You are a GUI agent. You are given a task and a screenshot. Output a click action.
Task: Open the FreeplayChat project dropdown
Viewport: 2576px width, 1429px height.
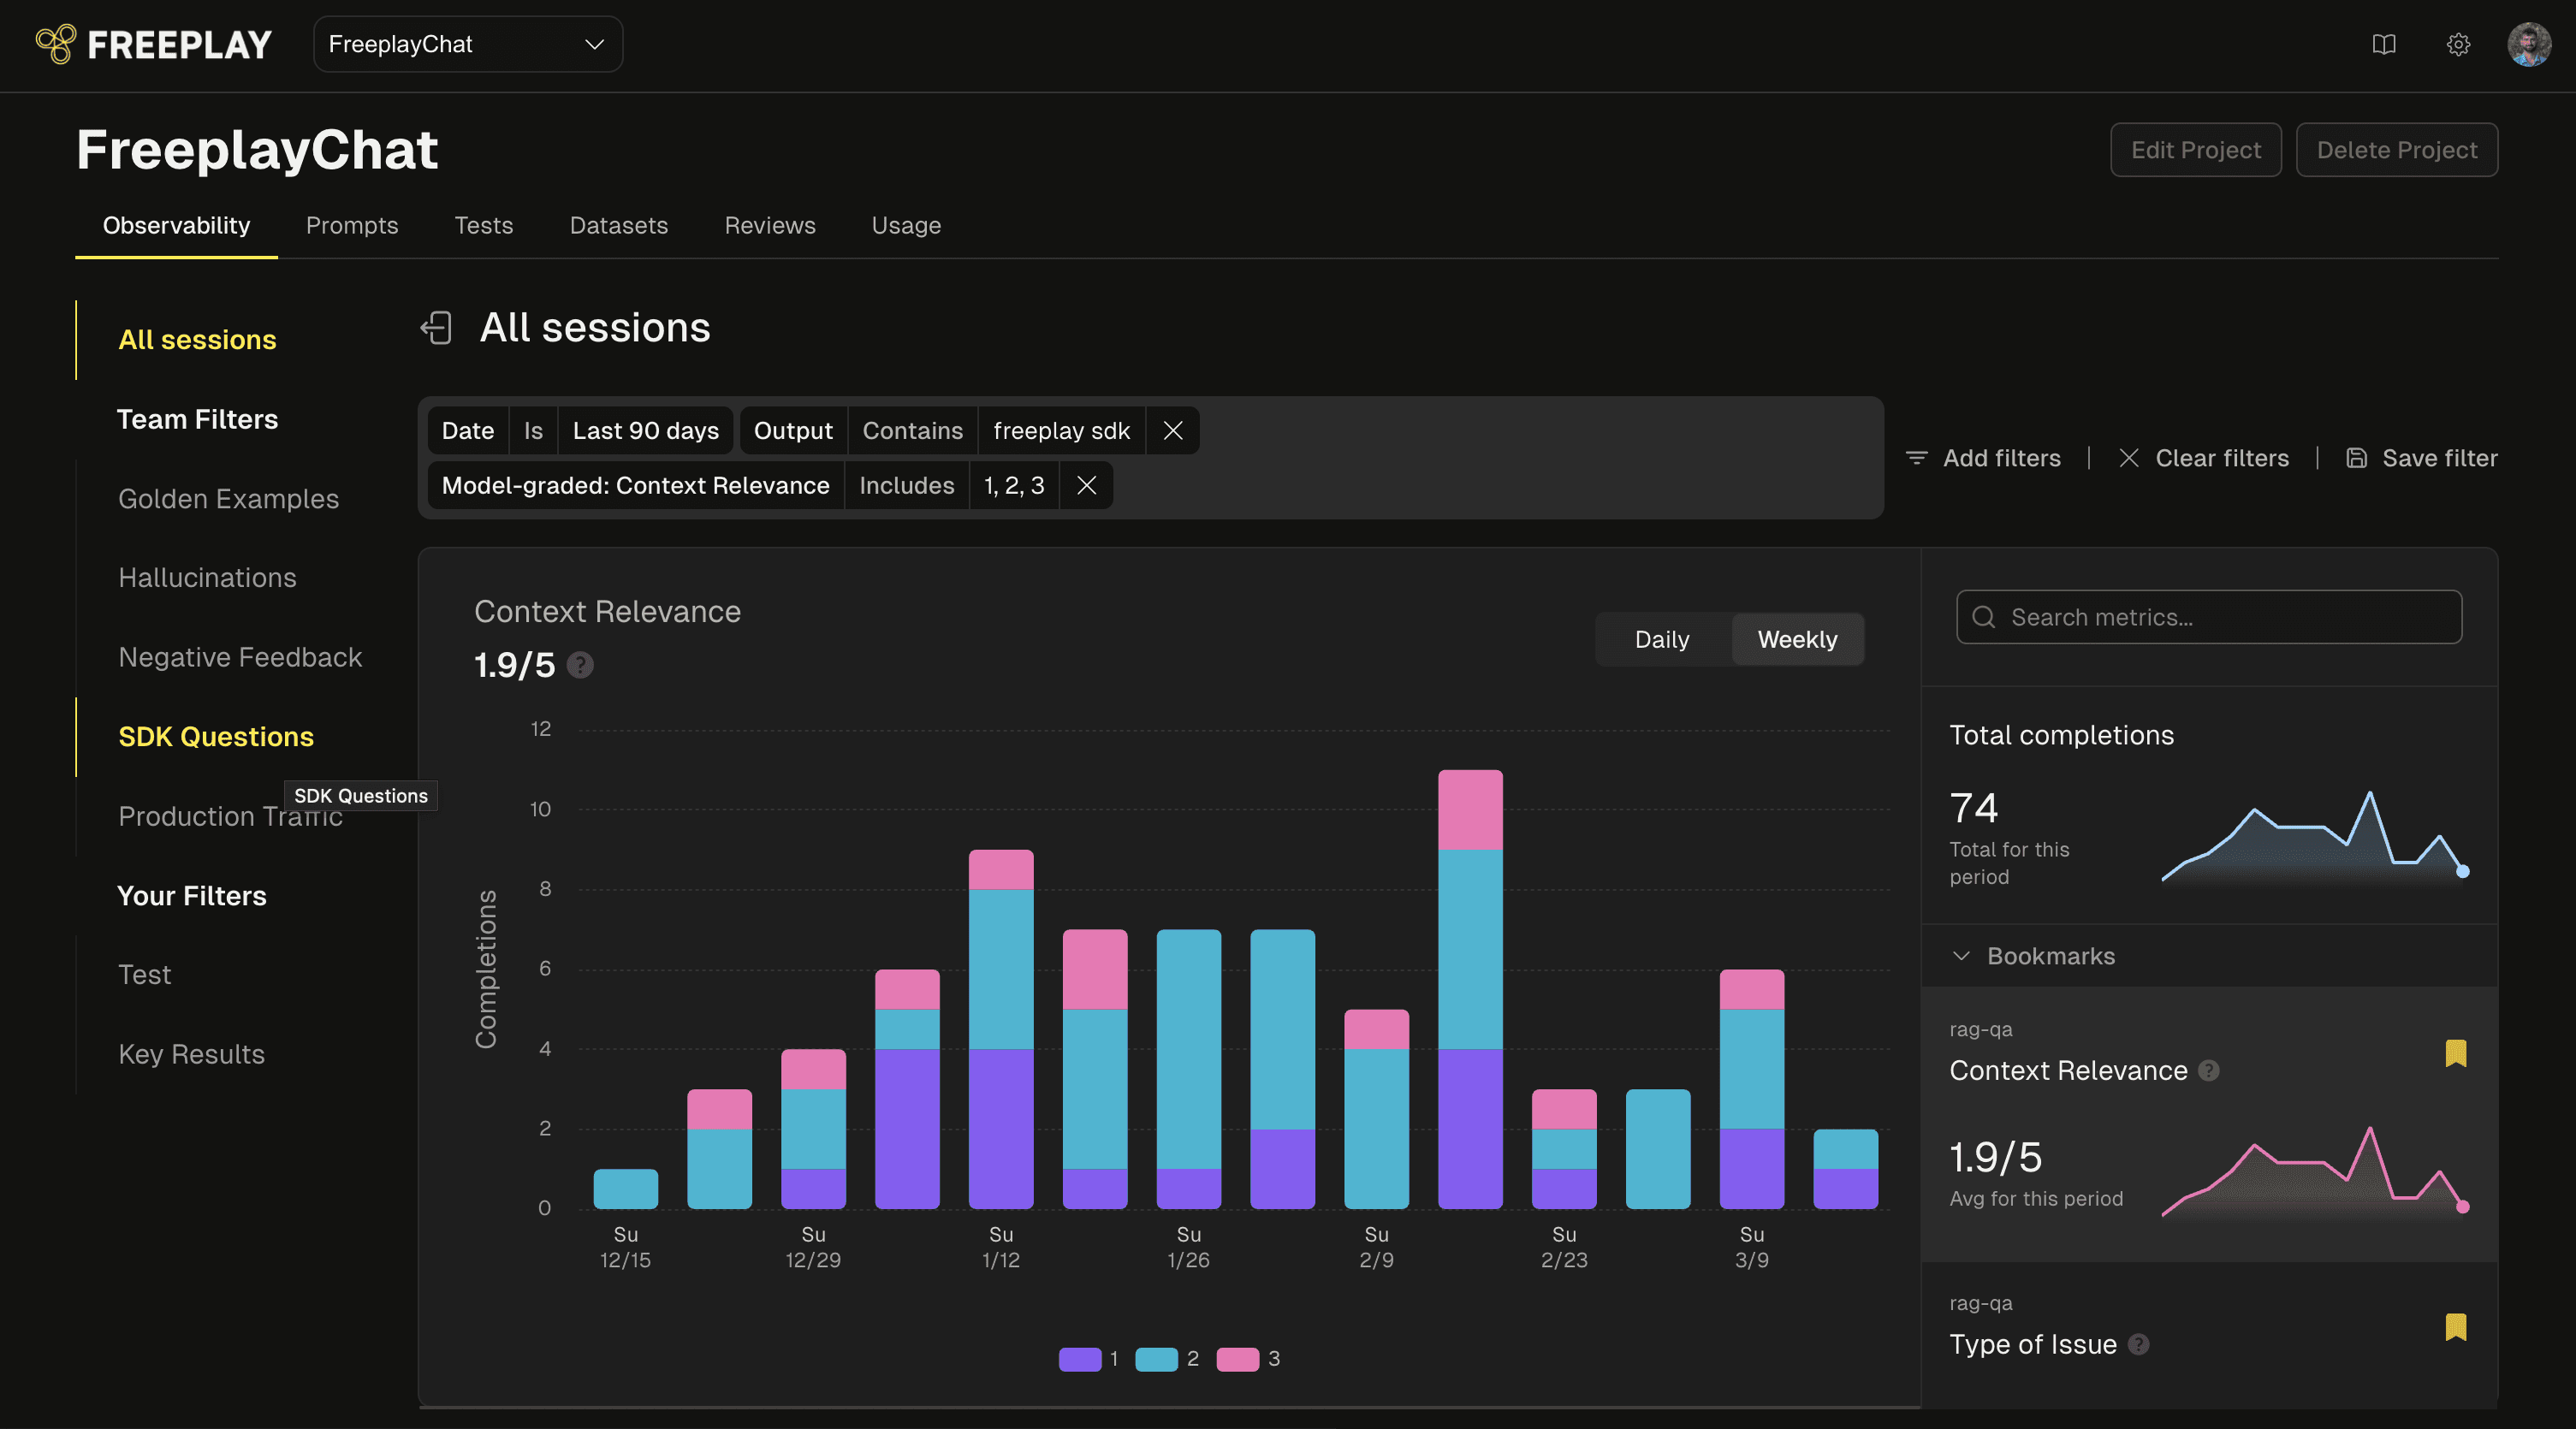click(468, 44)
